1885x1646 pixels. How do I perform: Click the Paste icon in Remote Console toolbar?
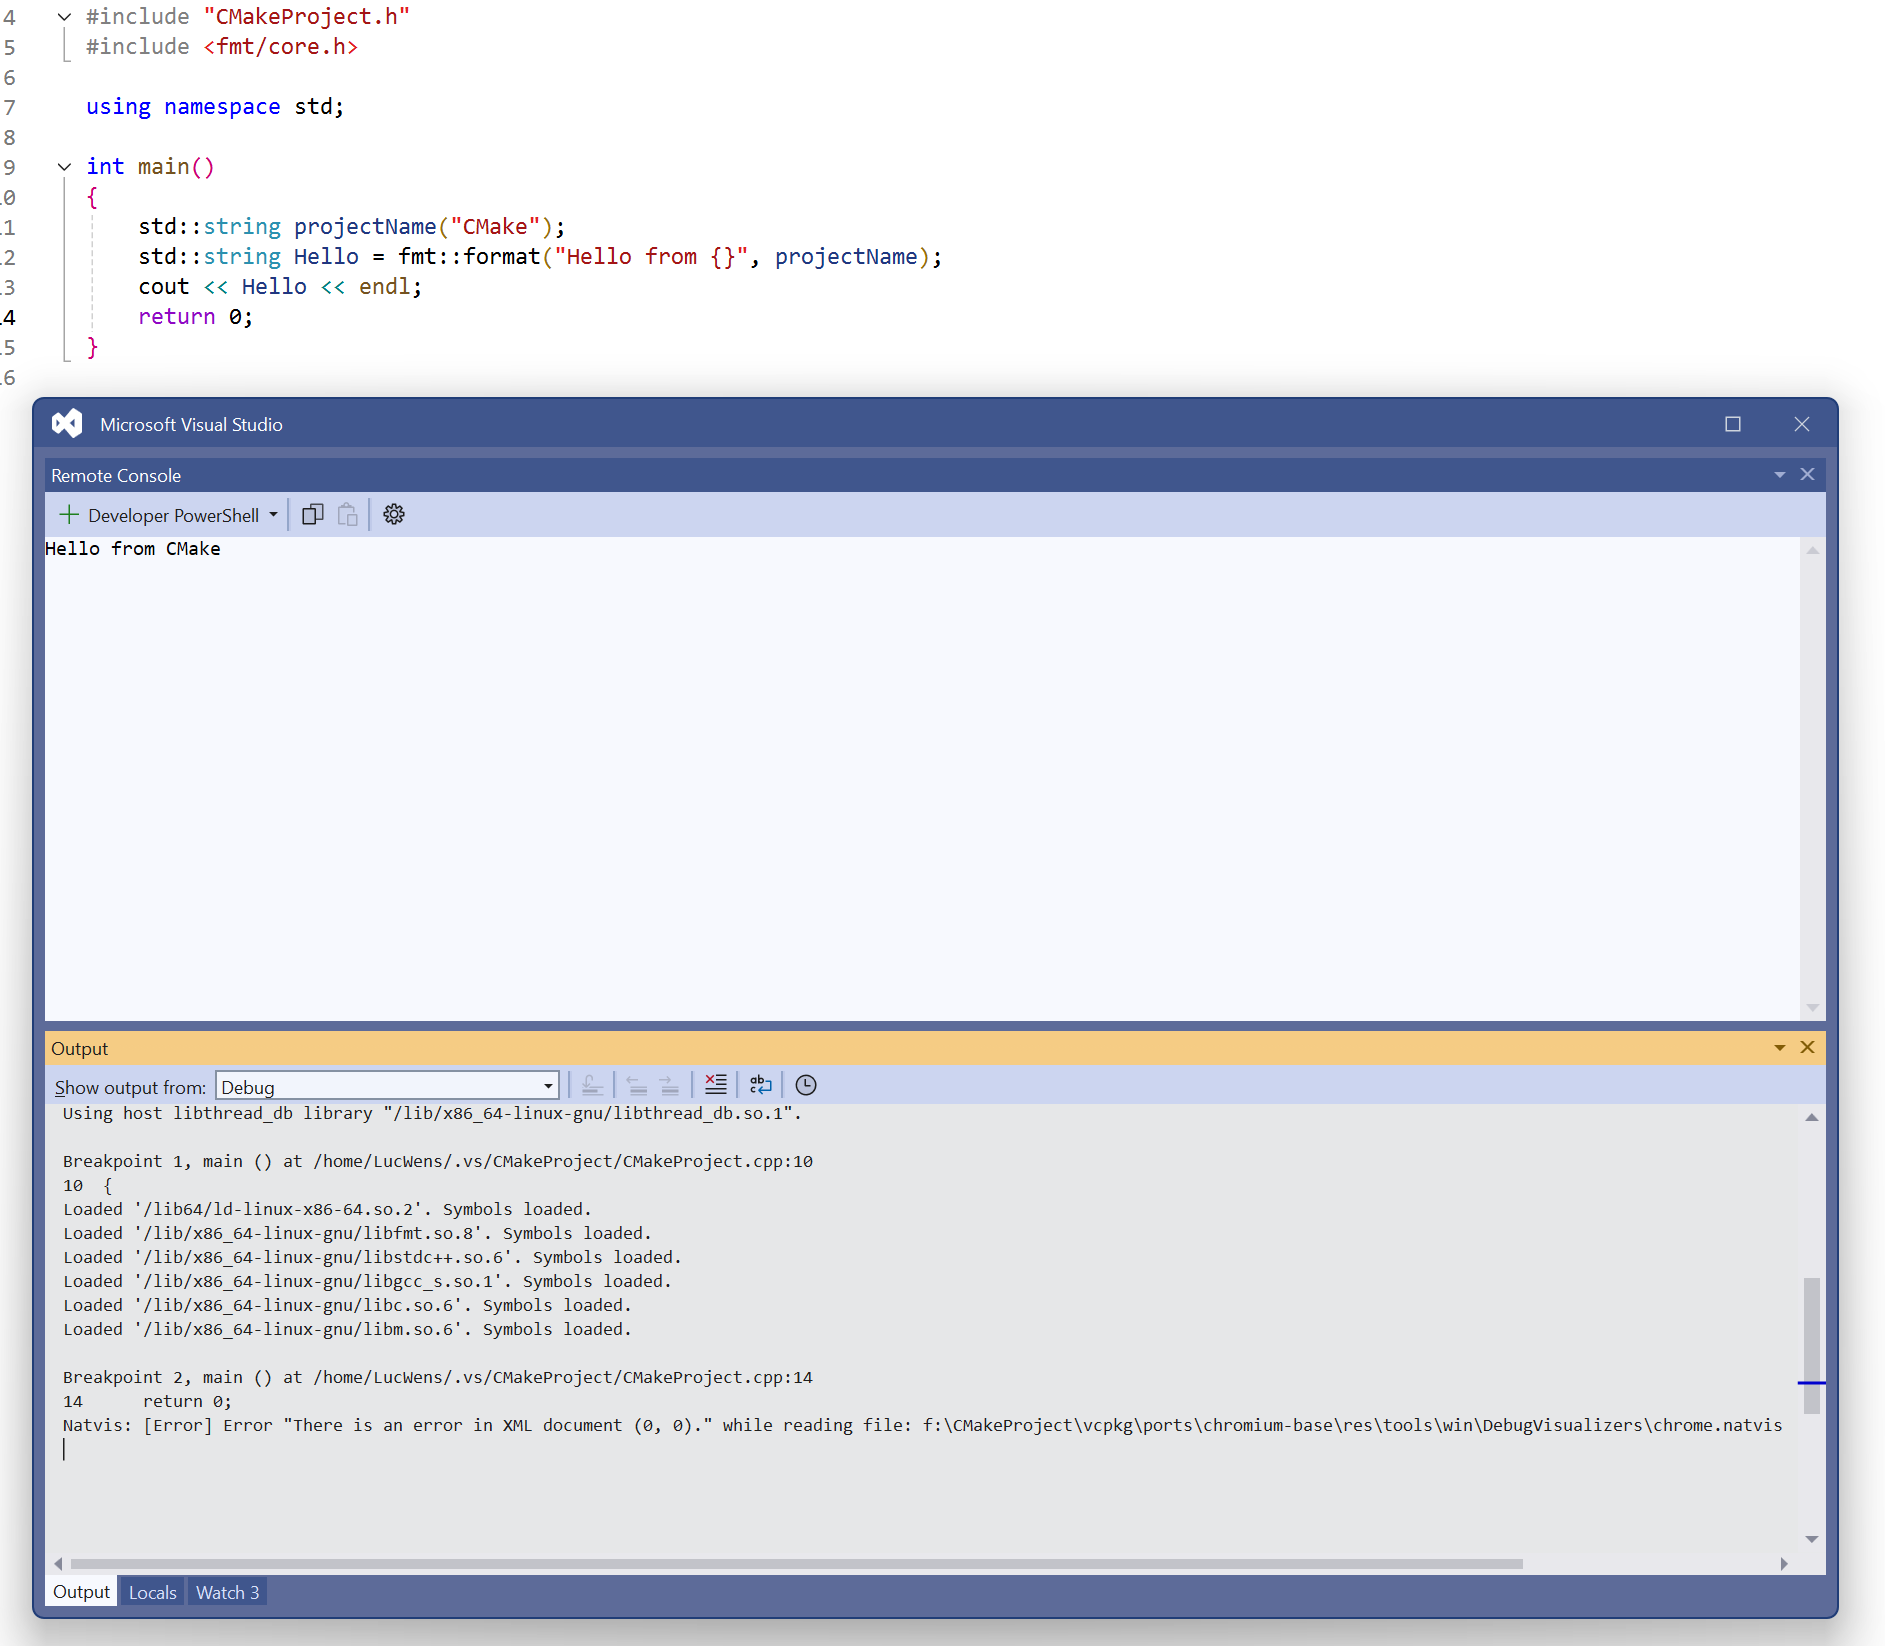click(x=347, y=515)
